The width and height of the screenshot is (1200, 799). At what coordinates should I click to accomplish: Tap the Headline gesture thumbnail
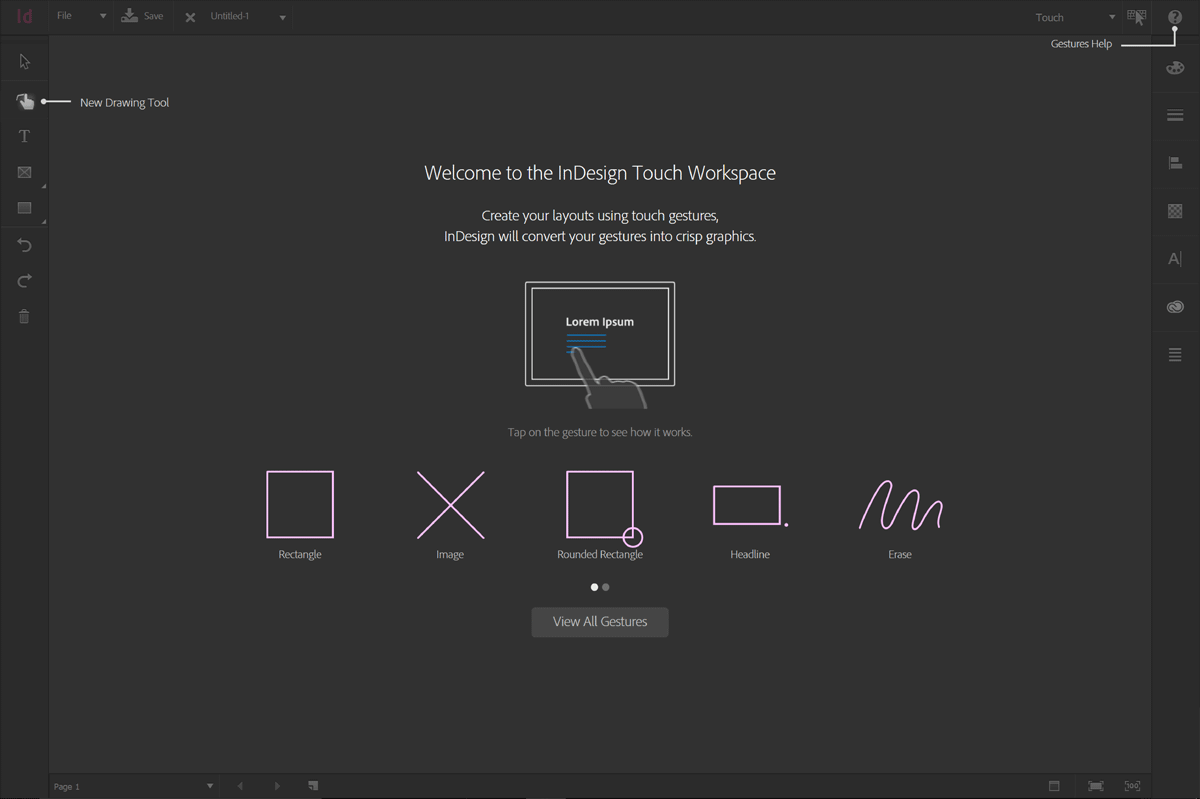(750, 506)
